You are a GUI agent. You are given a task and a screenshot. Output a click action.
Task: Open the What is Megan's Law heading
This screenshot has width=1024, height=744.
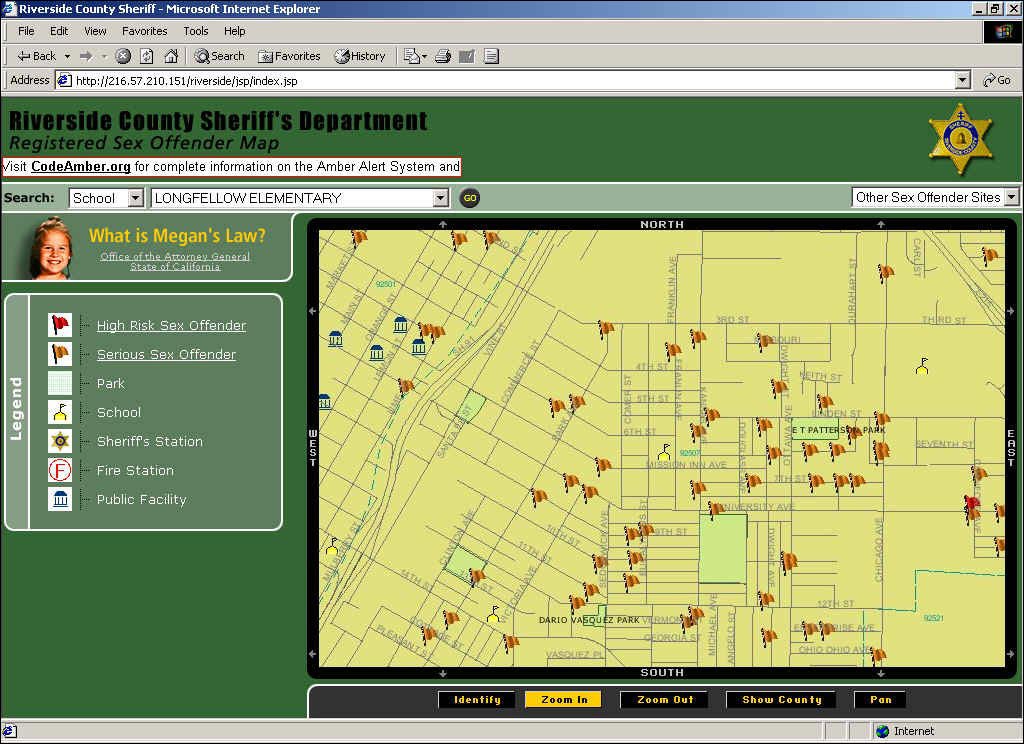point(177,235)
